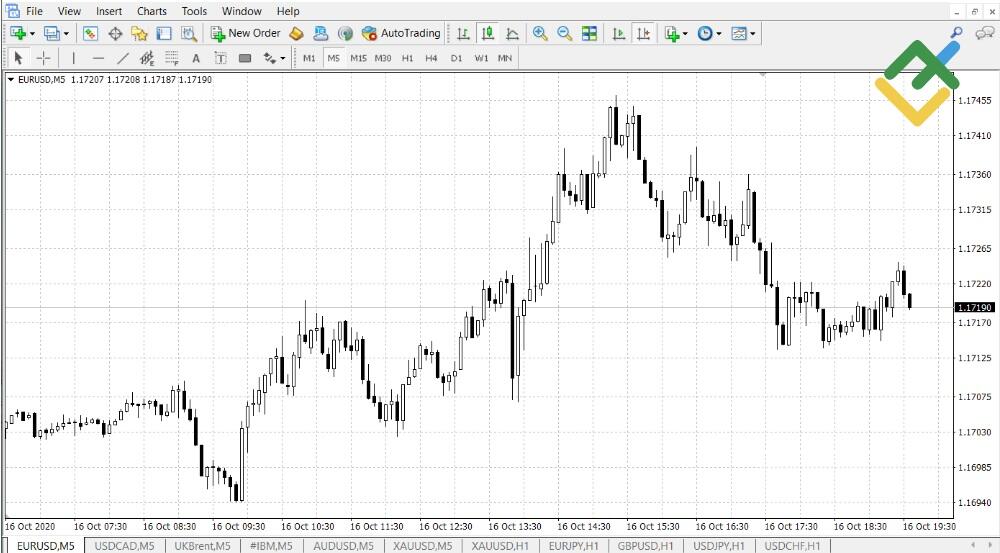The width and height of the screenshot is (1000, 553).
Task: Toggle the AutoTrading button
Action: pos(401,33)
